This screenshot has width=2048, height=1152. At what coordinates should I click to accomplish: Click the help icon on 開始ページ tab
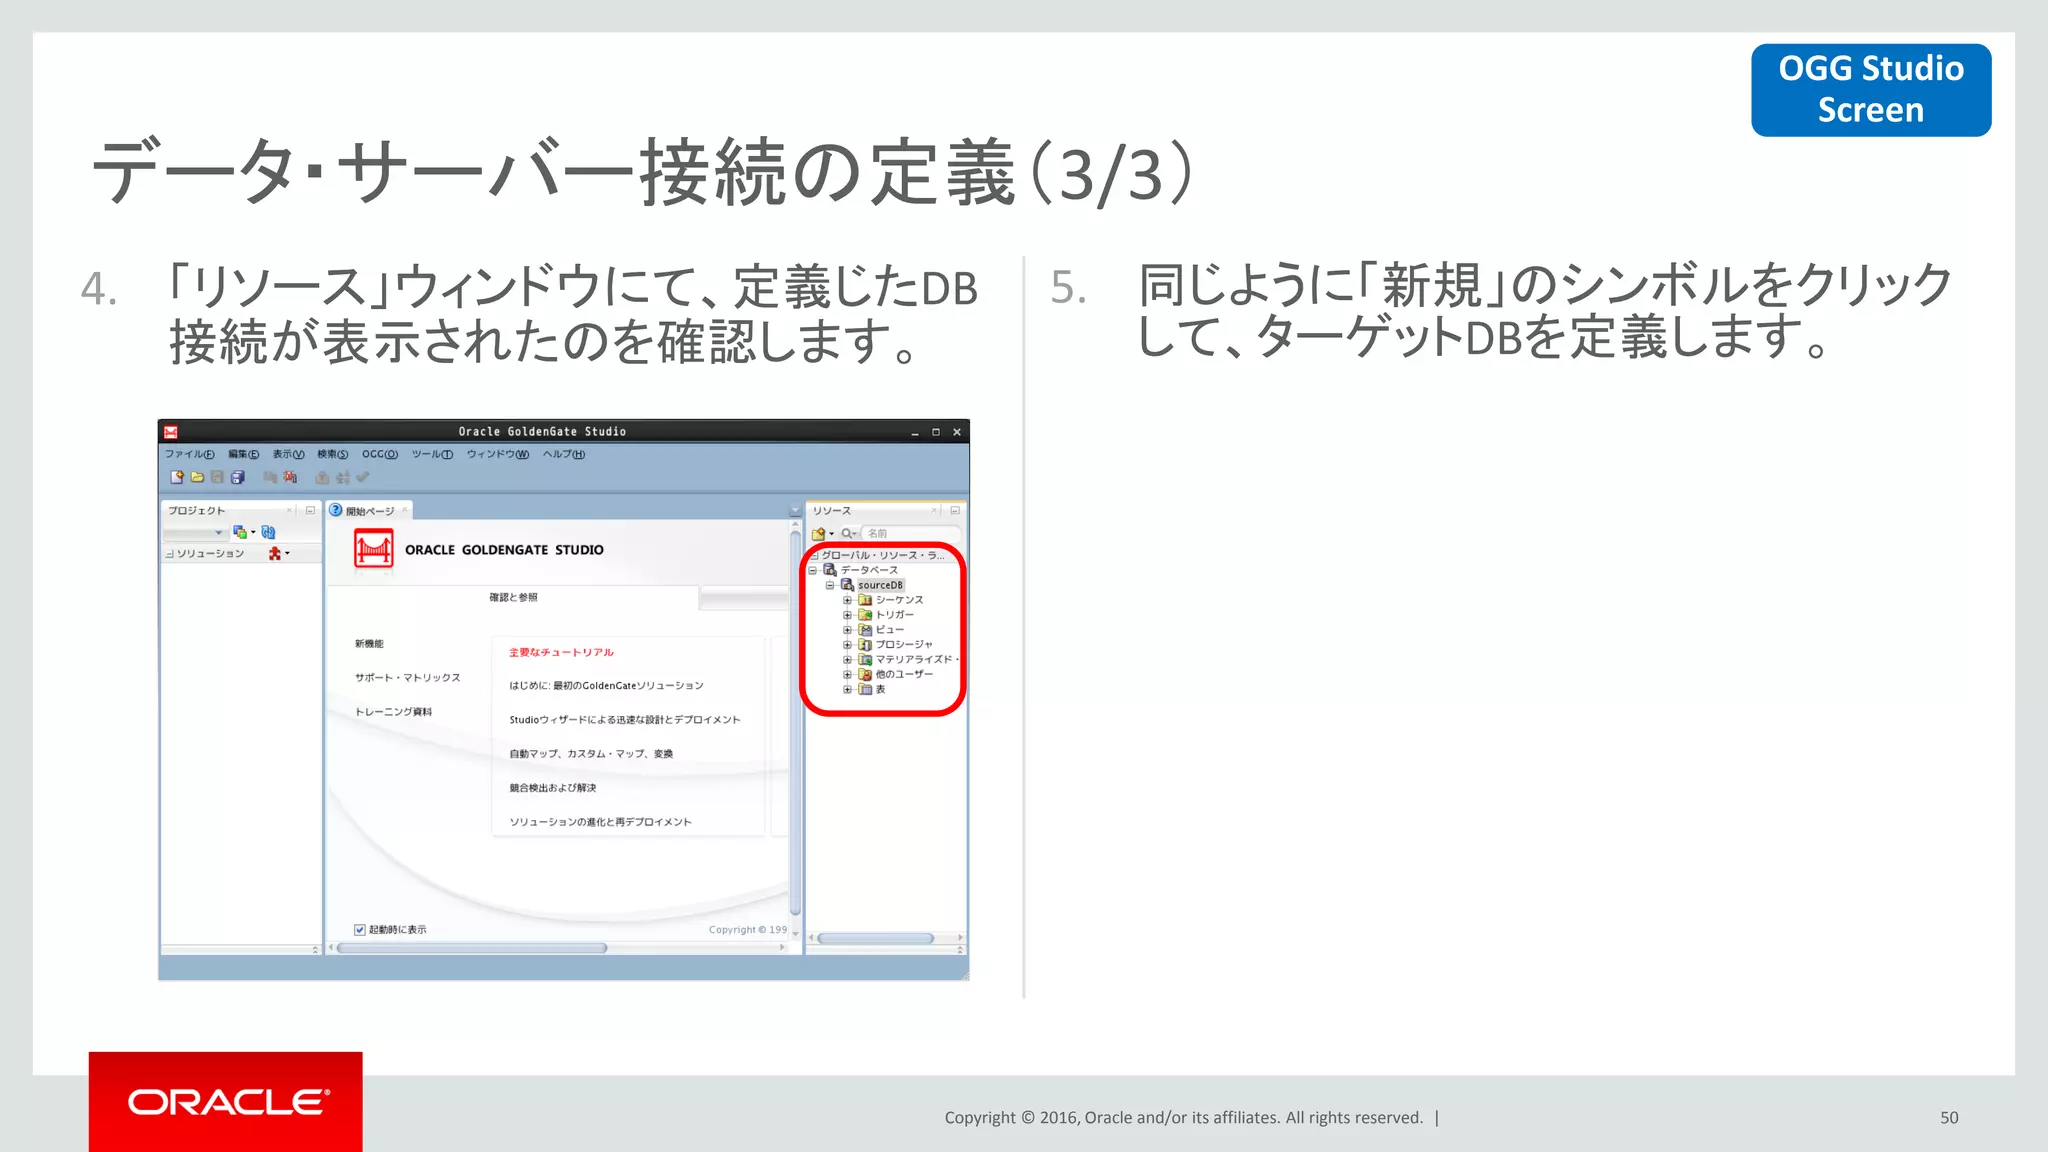pyautogui.click(x=336, y=510)
